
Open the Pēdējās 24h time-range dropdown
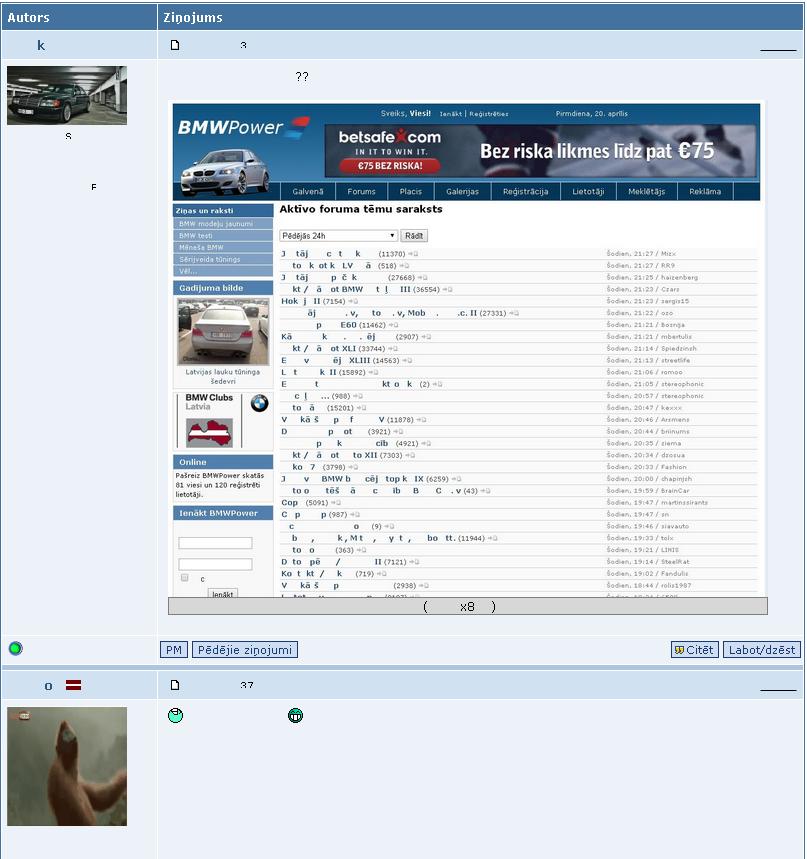click(x=338, y=236)
